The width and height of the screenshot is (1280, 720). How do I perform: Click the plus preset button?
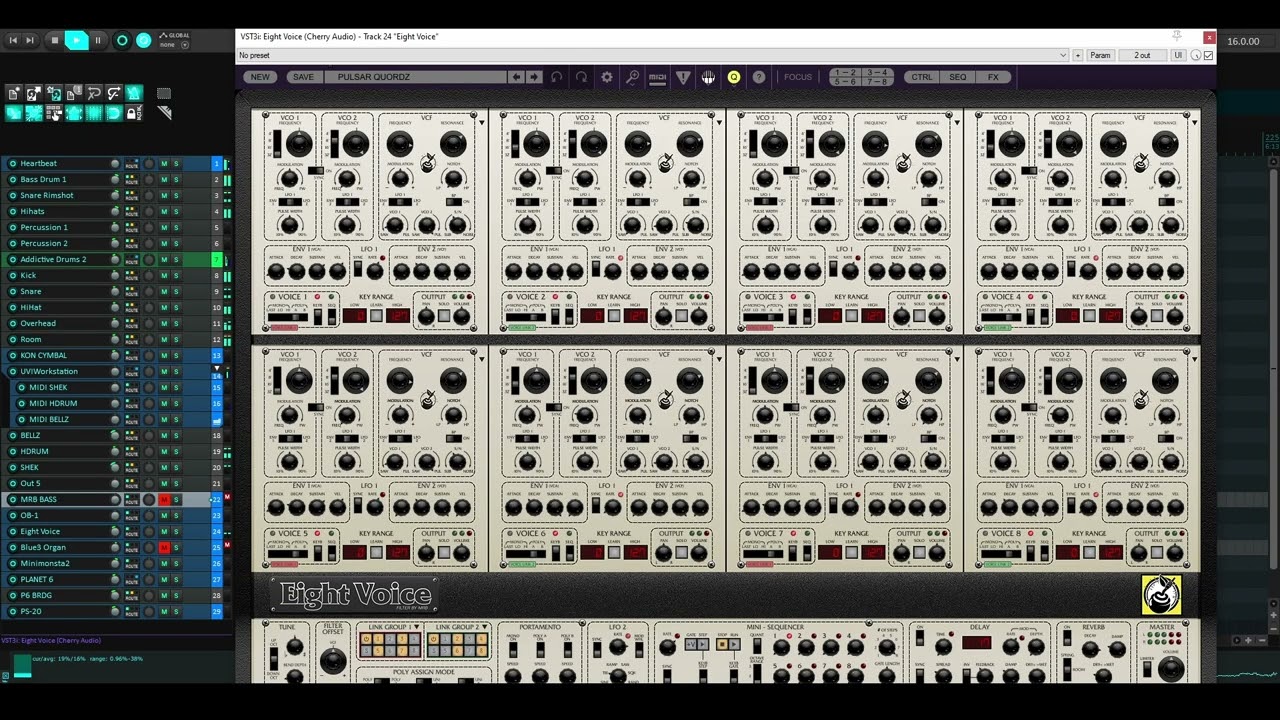tap(1077, 55)
